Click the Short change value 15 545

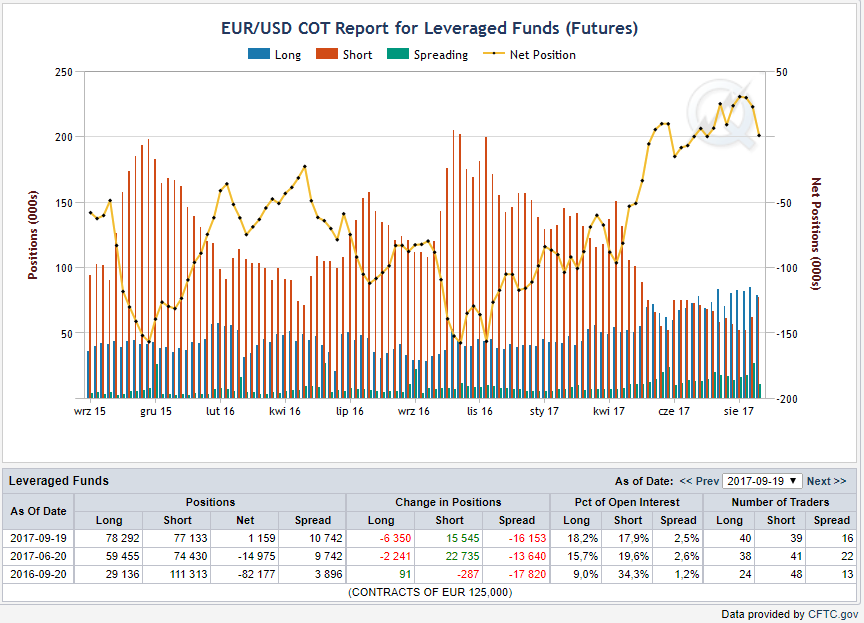tap(463, 538)
